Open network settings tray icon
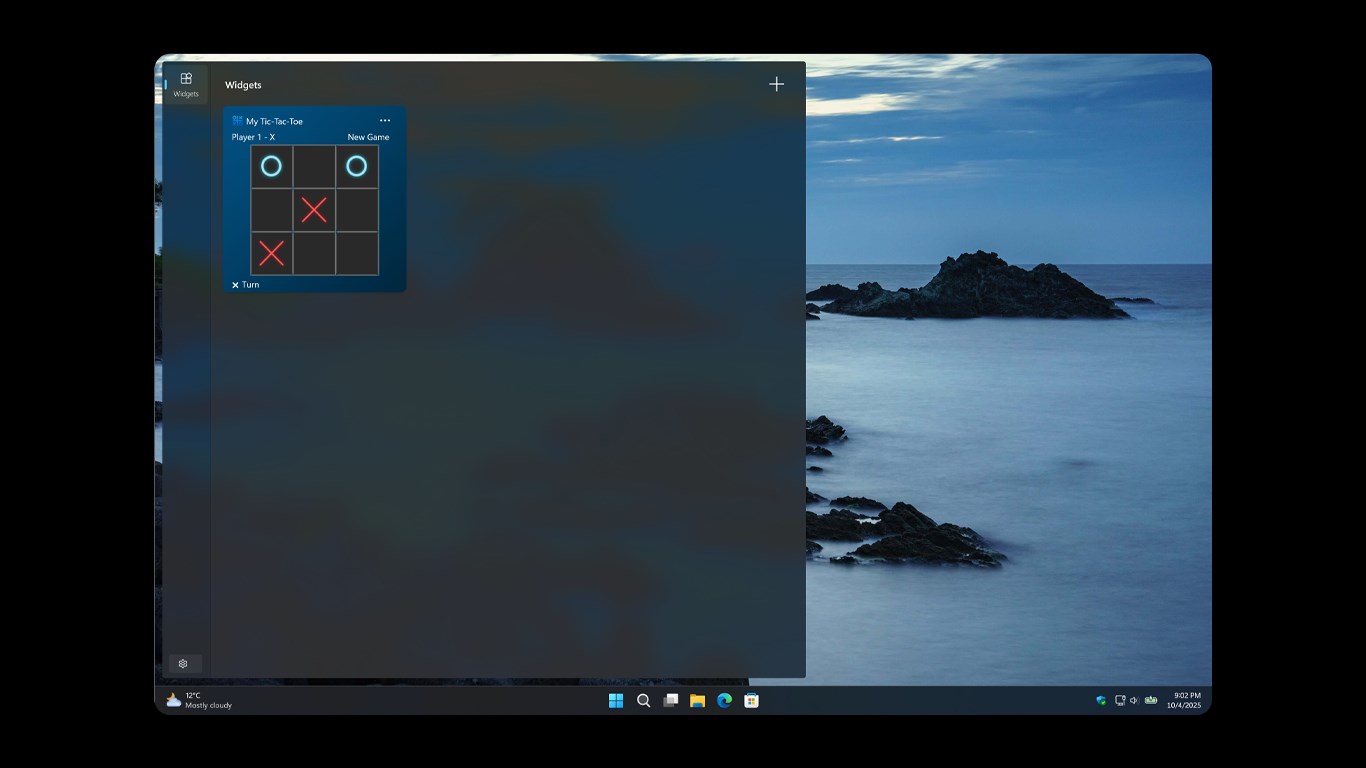1366x768 pixels. pyautogui.click(x=1120, y=700)
